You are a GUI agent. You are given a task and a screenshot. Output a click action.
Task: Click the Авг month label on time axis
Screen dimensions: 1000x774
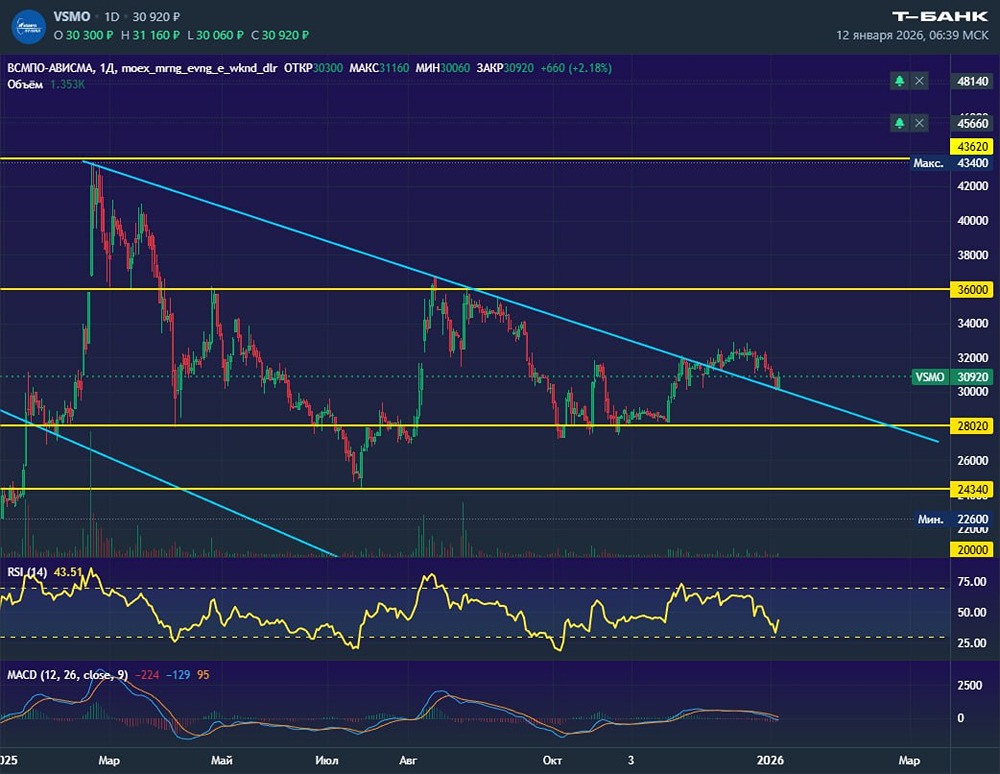point(408,760)
